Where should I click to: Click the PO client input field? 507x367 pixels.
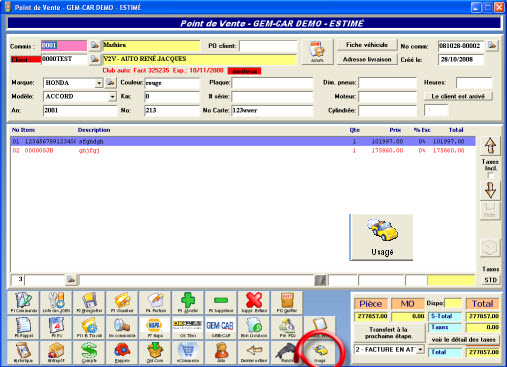(268, 46)
